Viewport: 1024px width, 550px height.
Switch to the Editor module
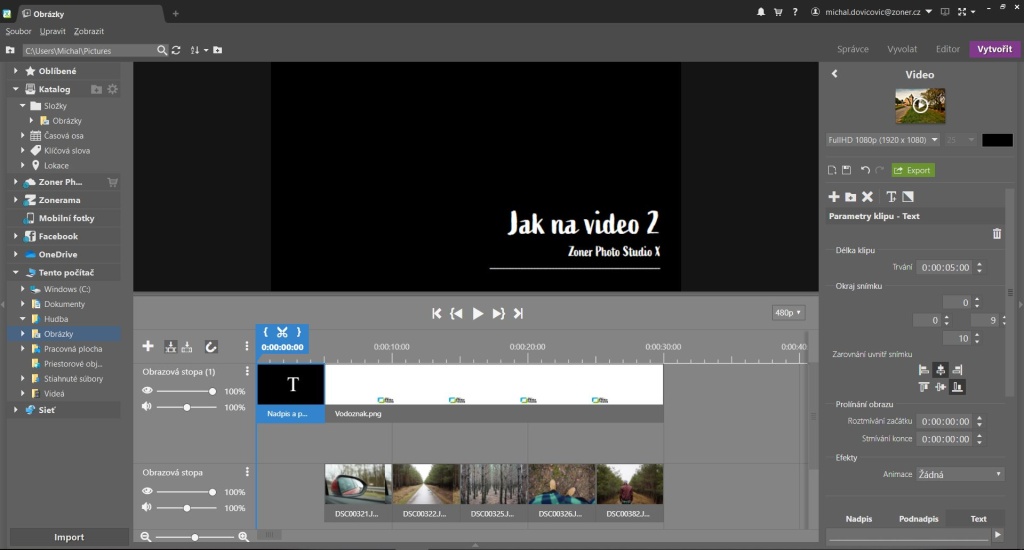coord(948,49)
